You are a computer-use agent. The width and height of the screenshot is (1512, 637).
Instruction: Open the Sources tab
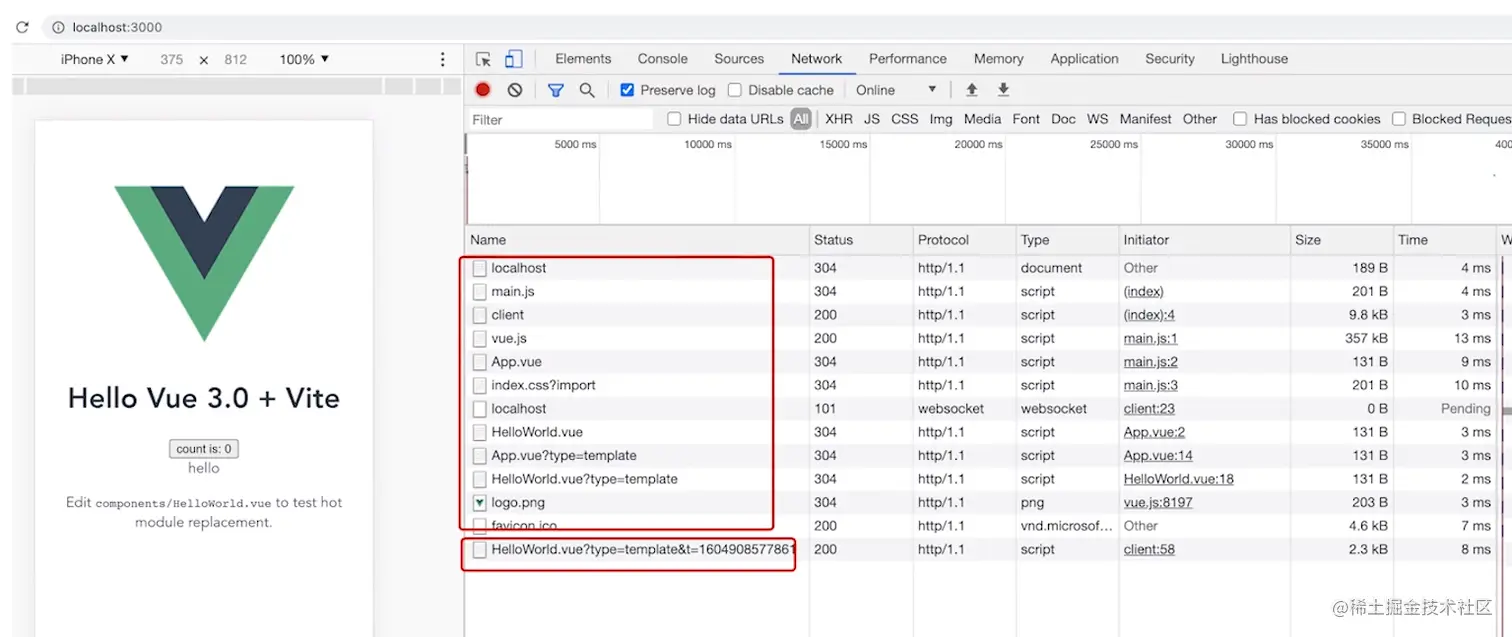(x=739, y=59)
